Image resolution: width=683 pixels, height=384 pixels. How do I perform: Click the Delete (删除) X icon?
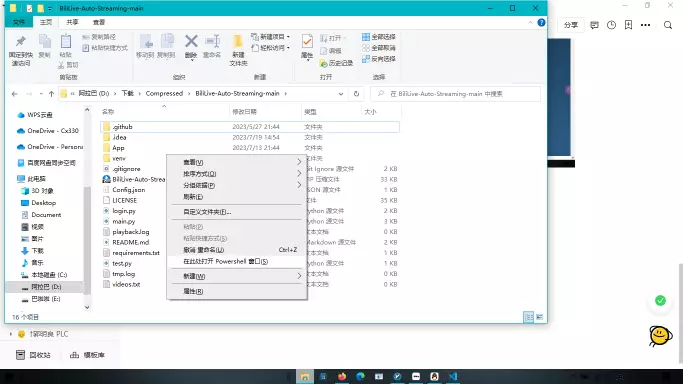tap(191, 41)
